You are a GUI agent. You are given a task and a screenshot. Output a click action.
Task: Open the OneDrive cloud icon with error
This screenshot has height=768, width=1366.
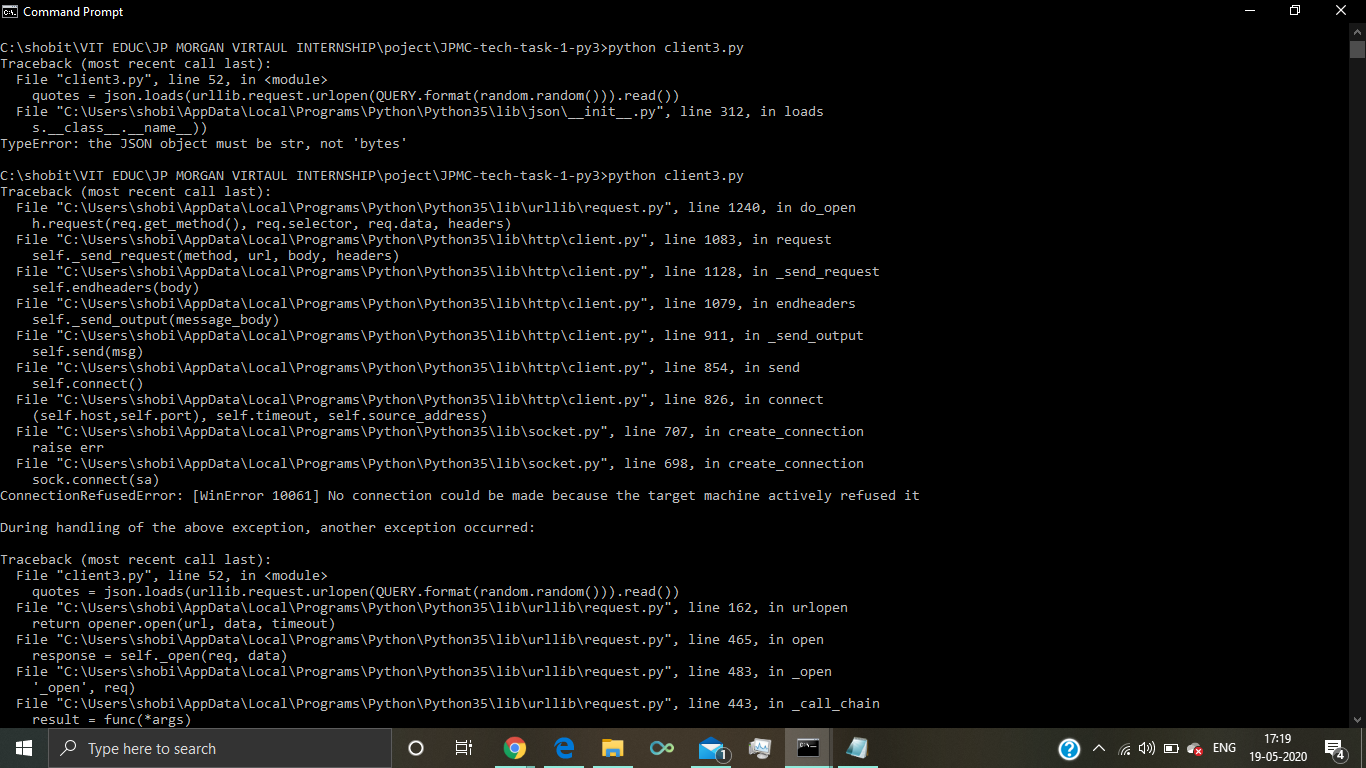1194,749
